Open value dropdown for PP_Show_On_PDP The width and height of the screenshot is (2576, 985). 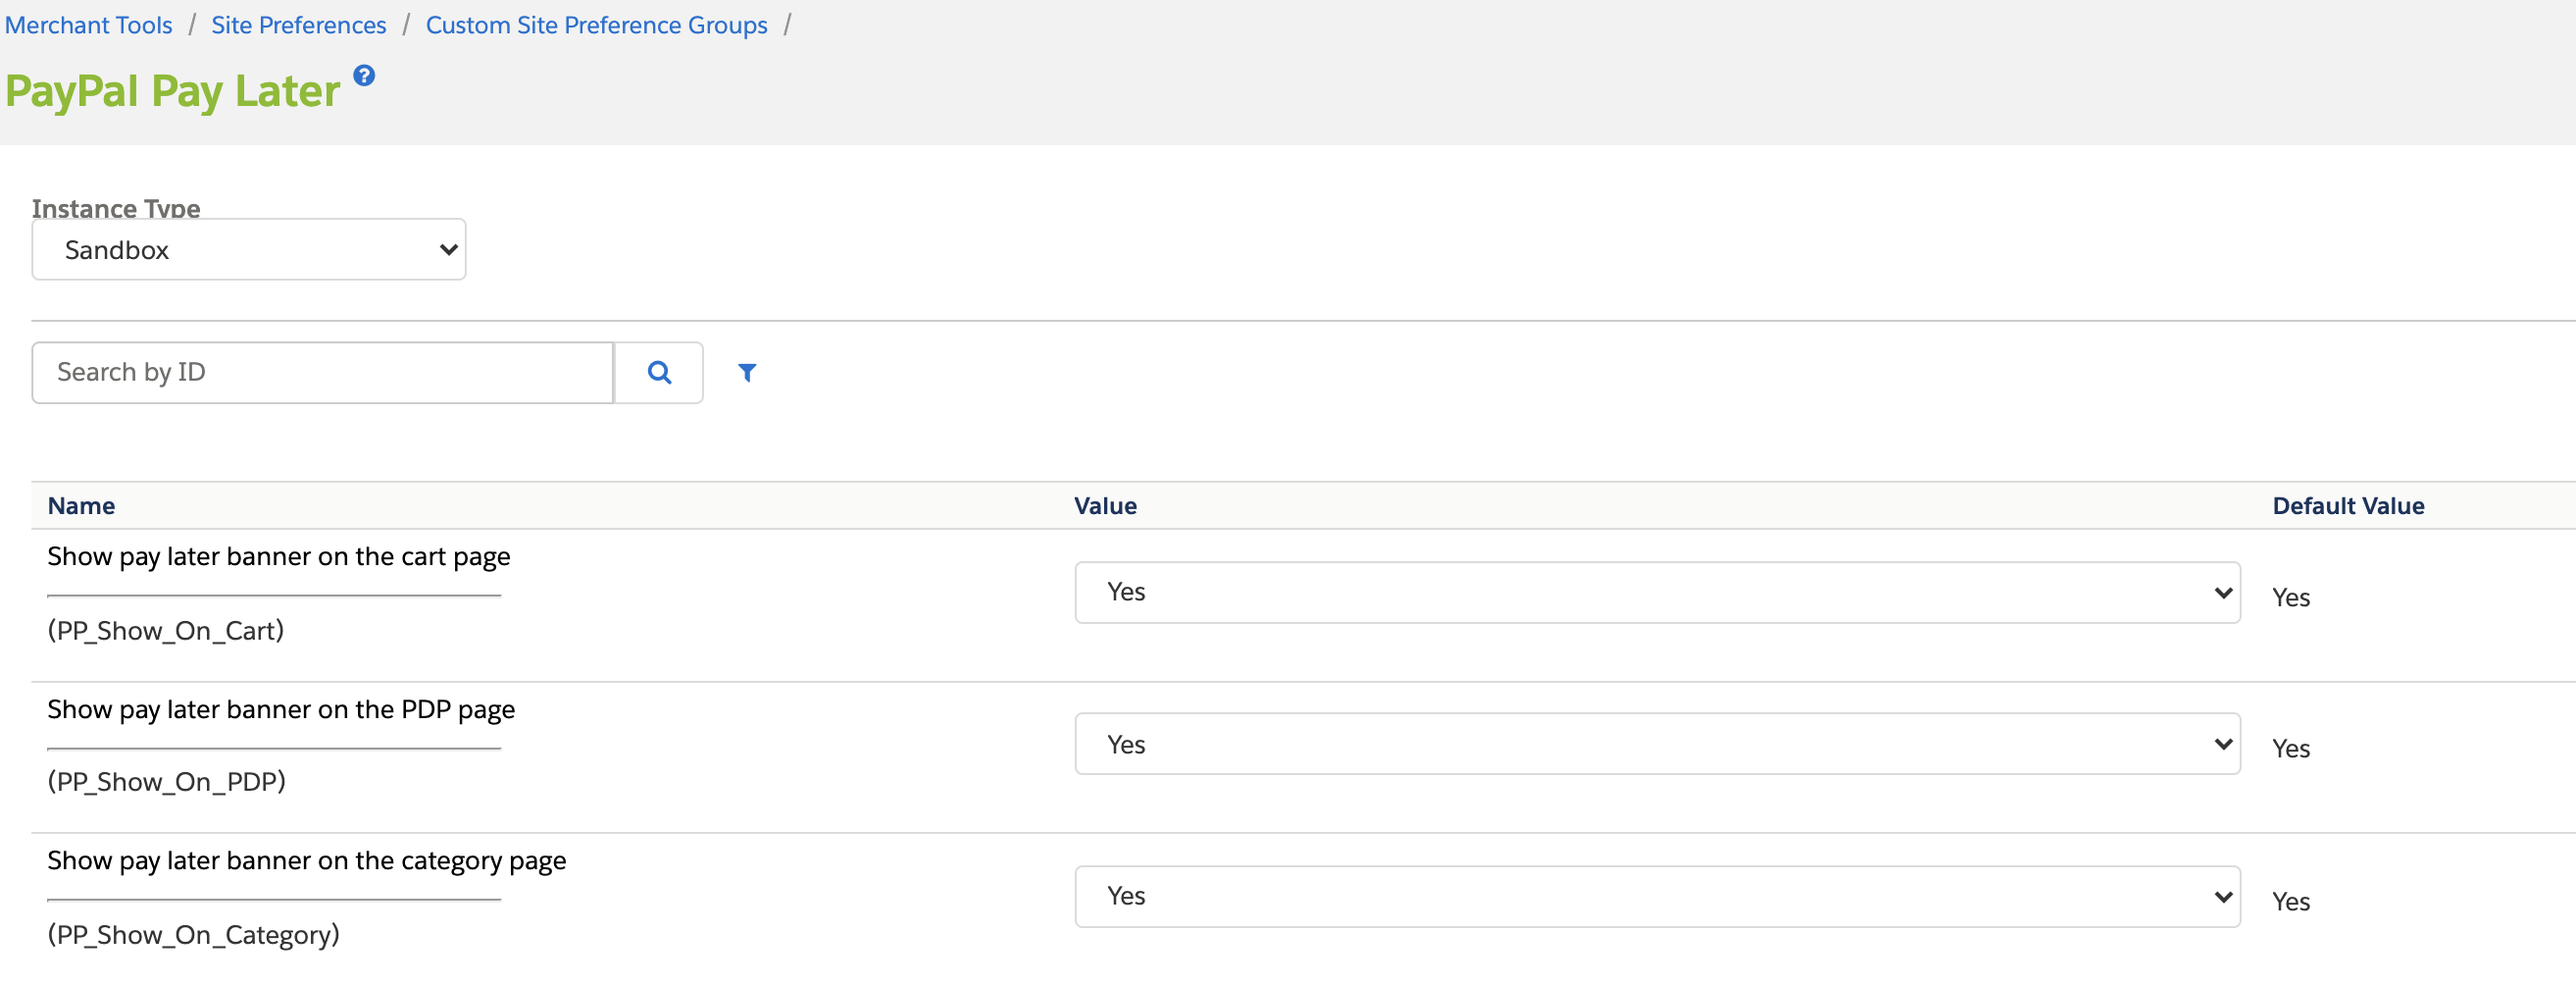click(1656, 744)
